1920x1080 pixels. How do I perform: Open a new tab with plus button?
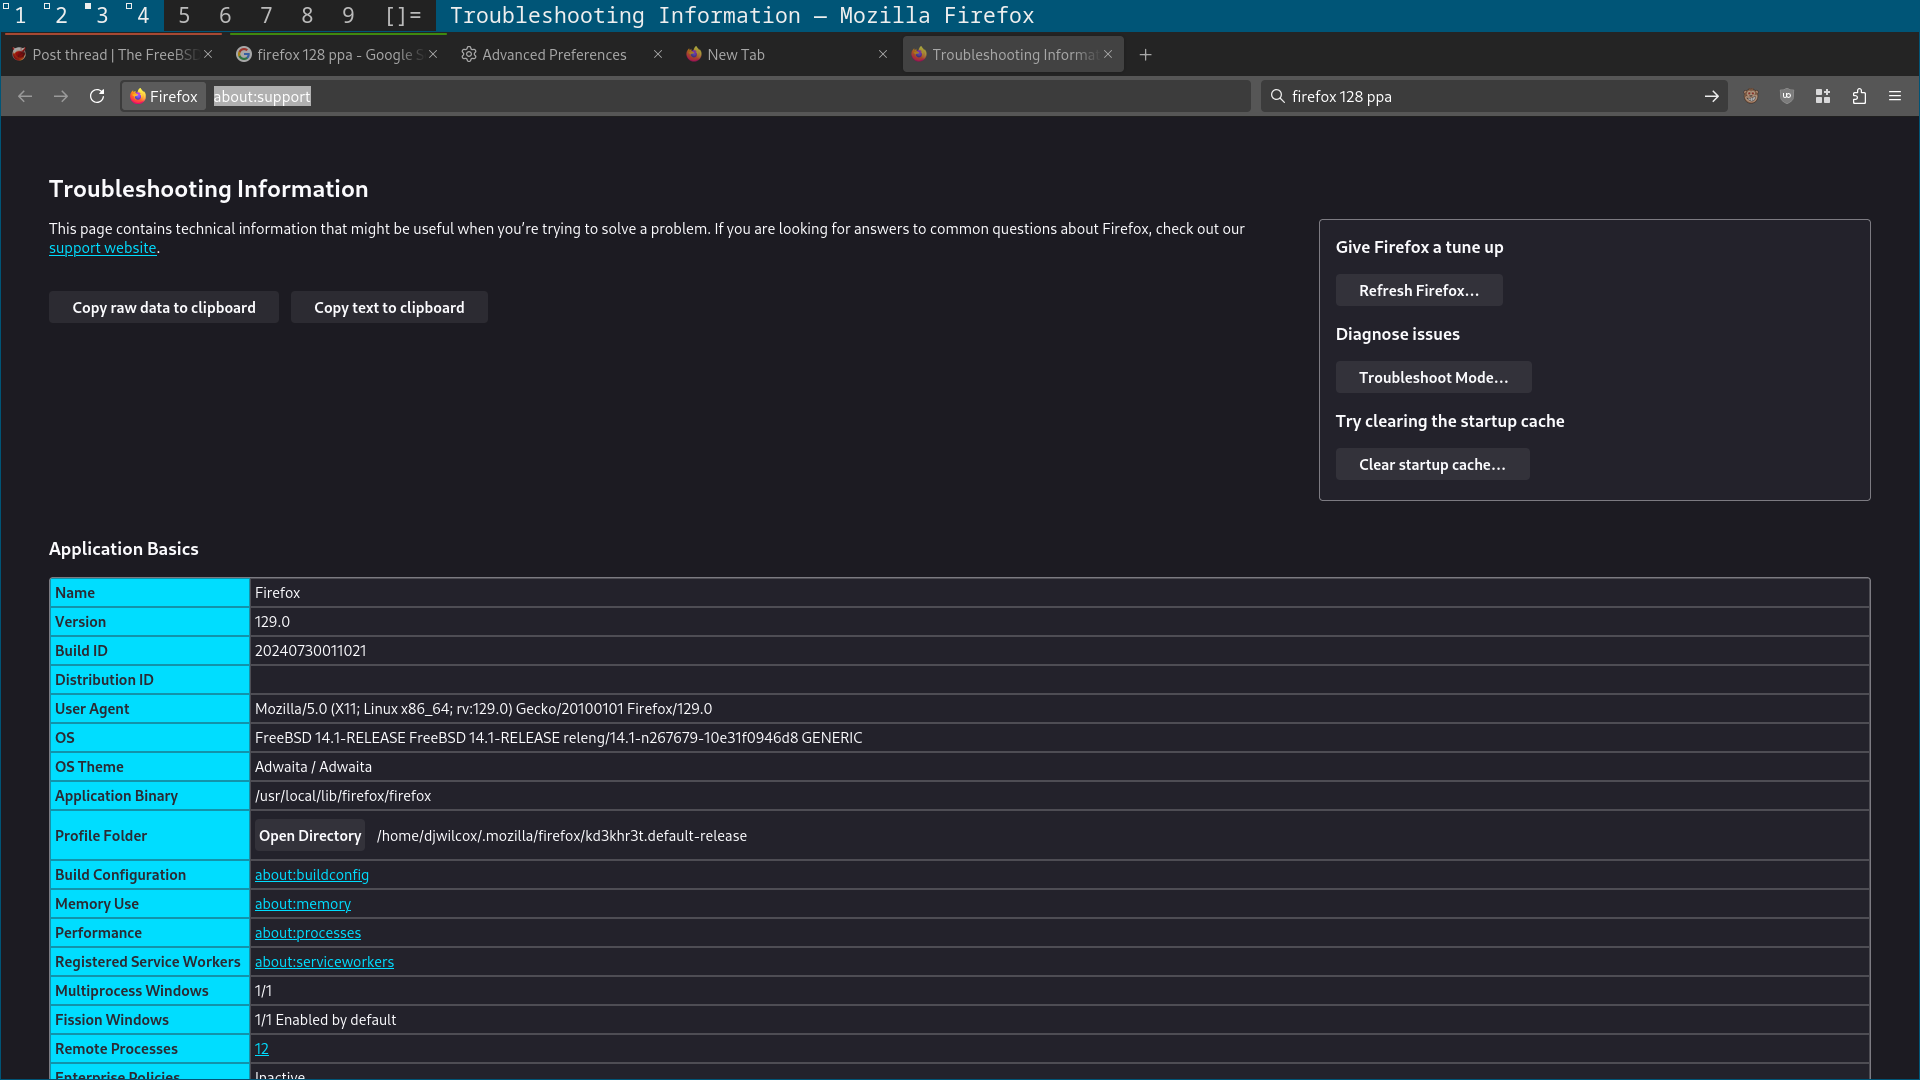(x=1146, y=55)
